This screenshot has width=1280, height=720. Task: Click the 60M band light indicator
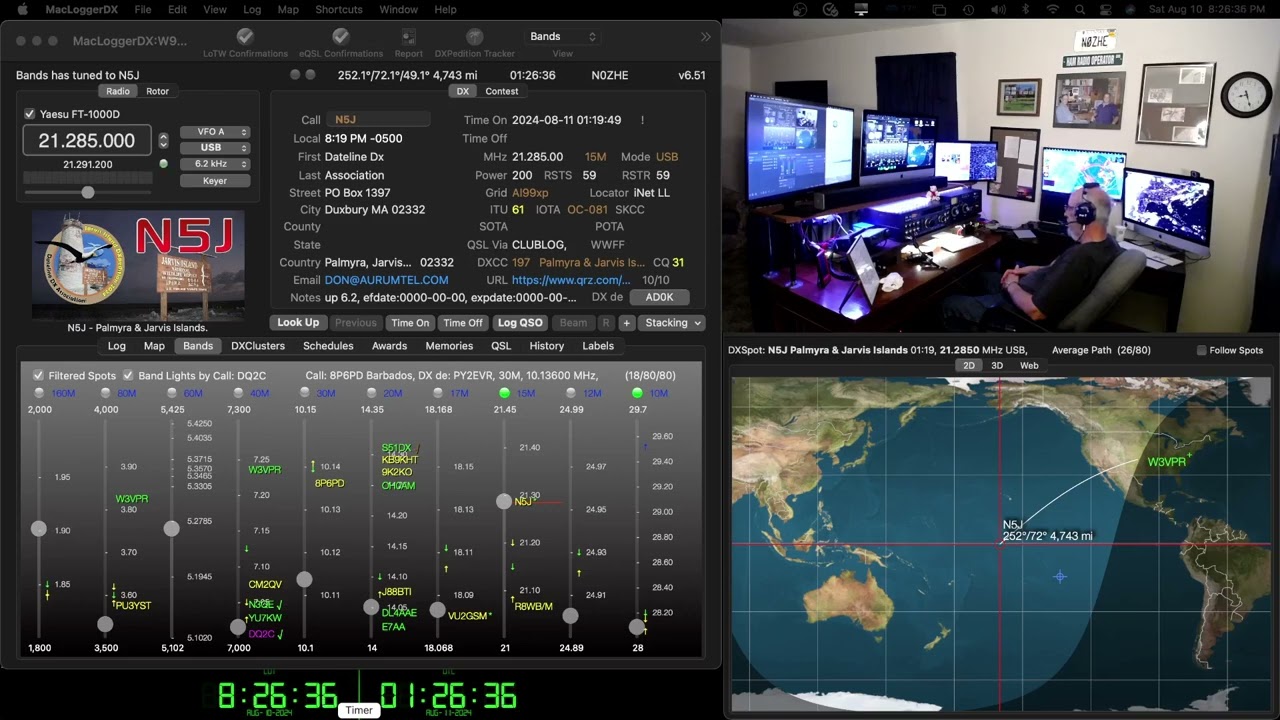[x=171, y=393]
